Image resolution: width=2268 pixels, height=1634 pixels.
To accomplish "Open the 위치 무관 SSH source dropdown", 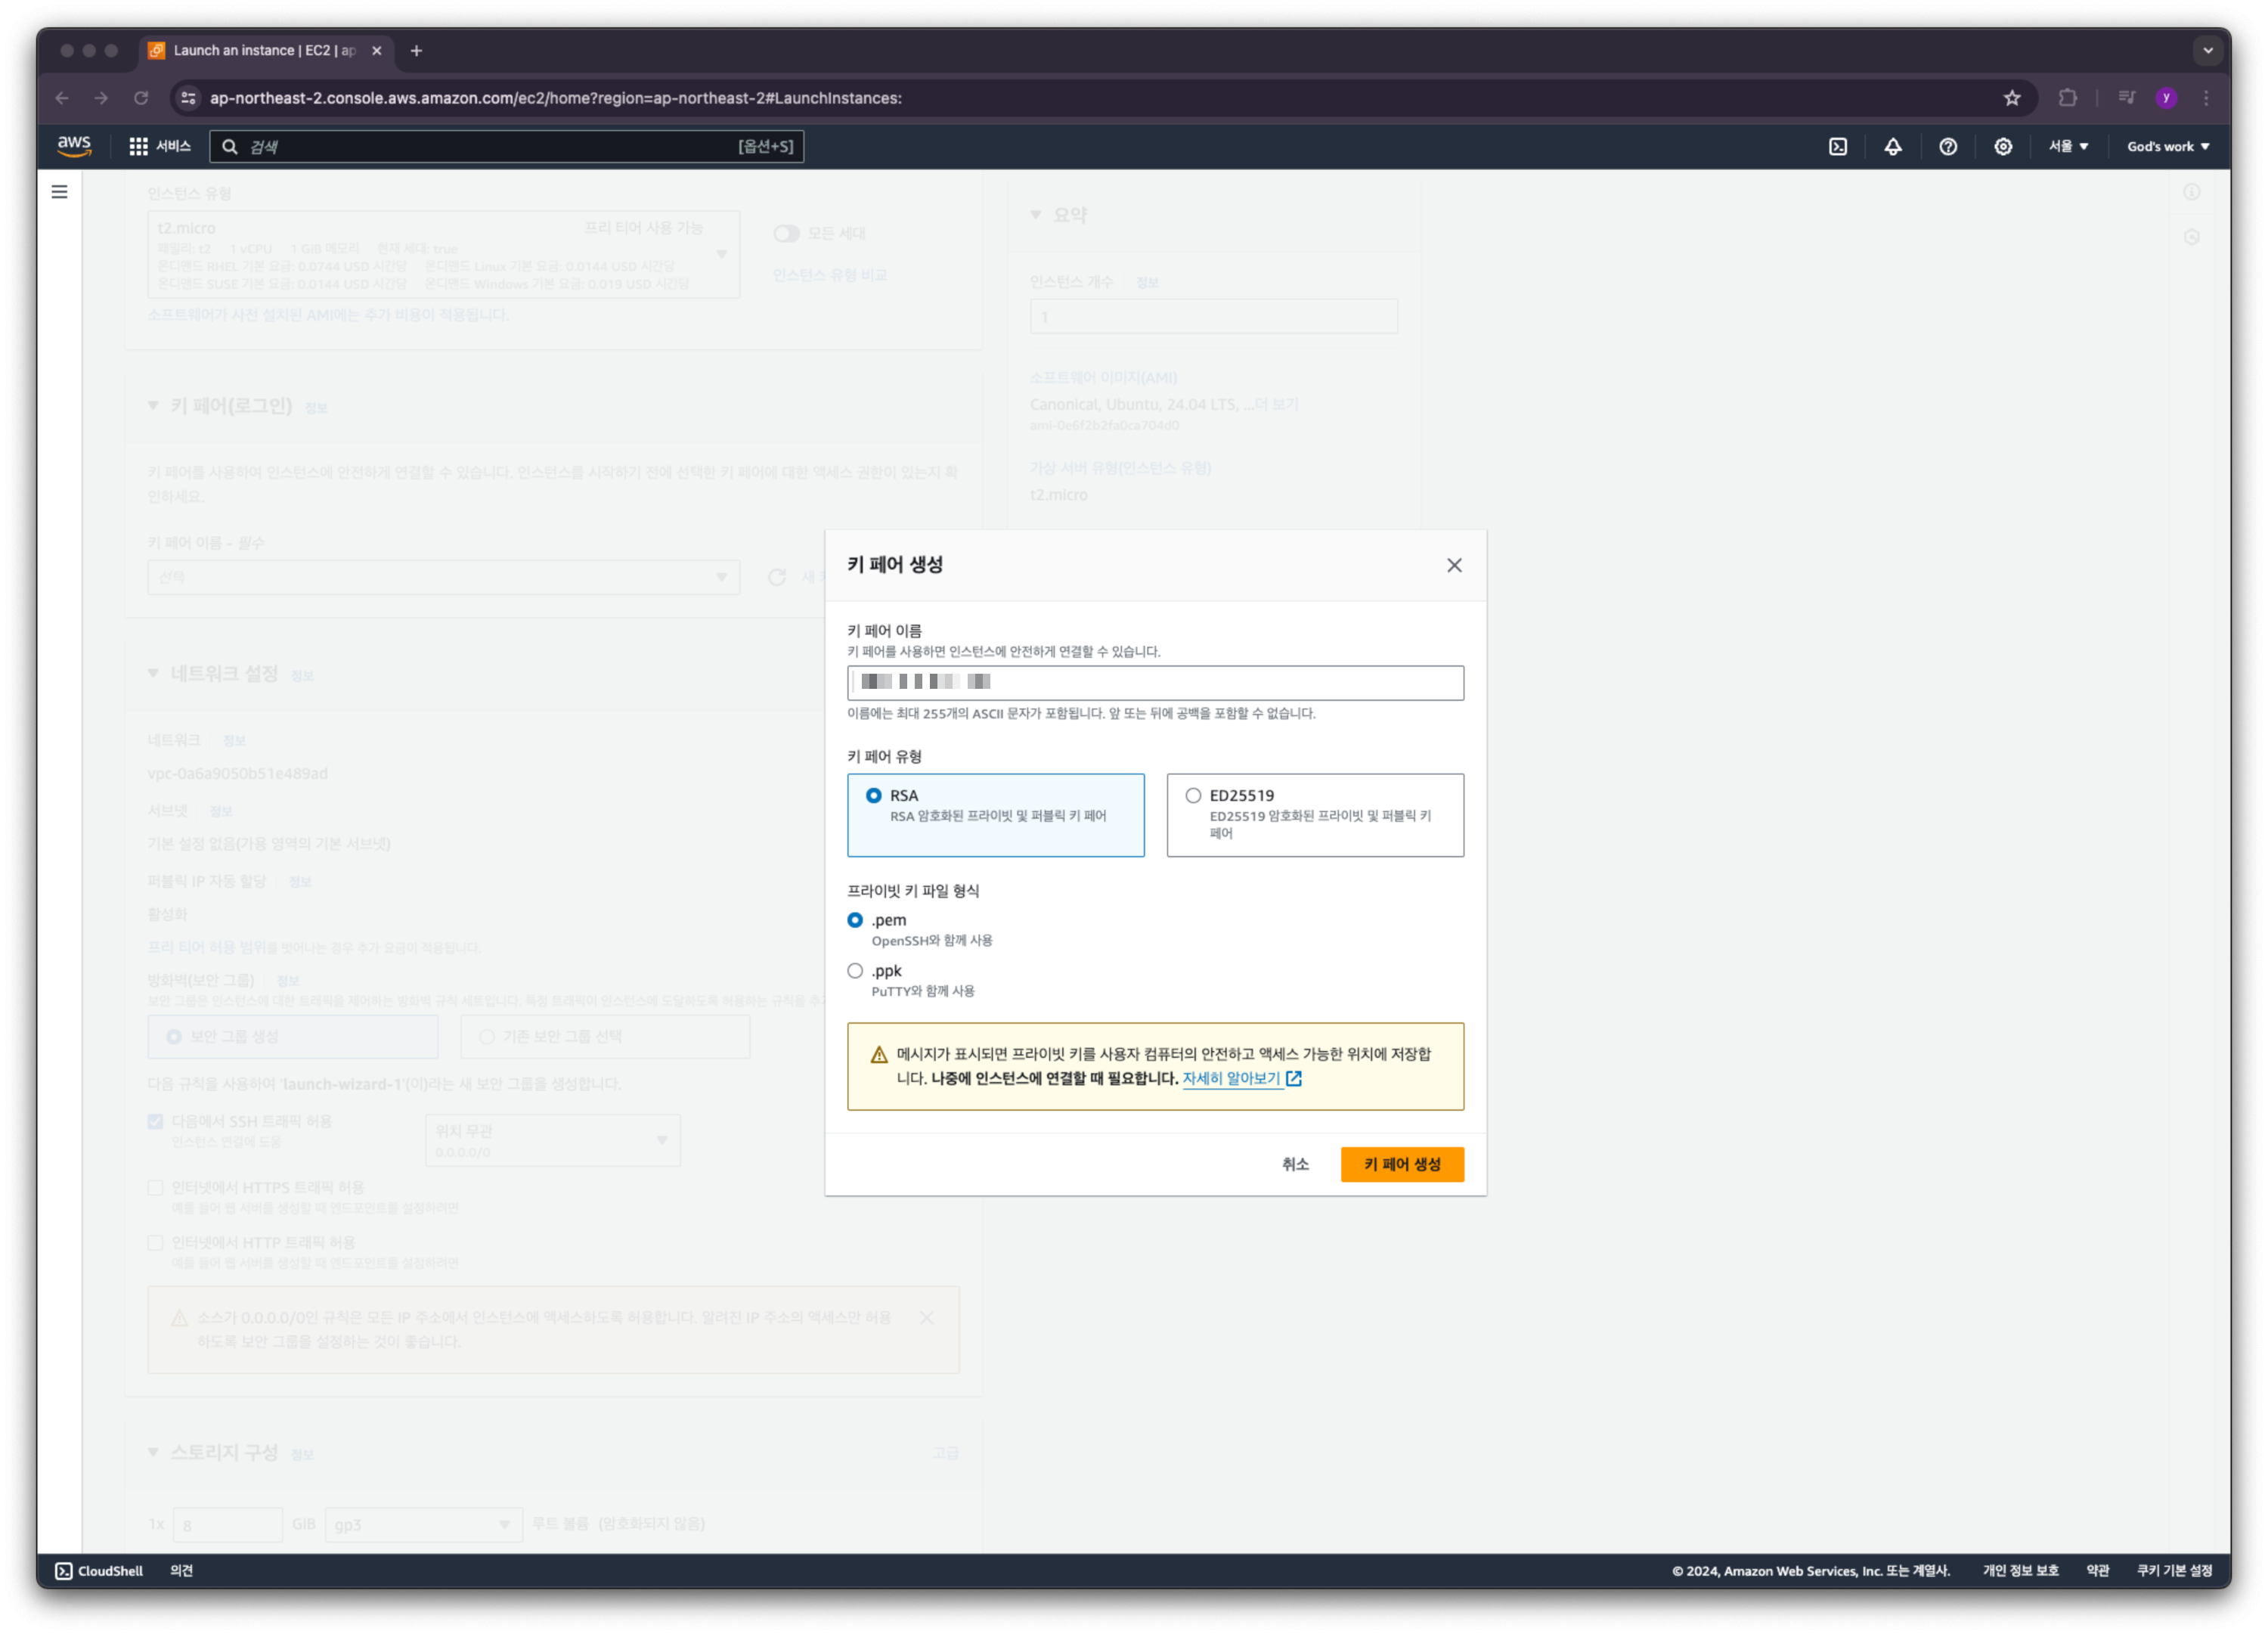I will 552,1140.
